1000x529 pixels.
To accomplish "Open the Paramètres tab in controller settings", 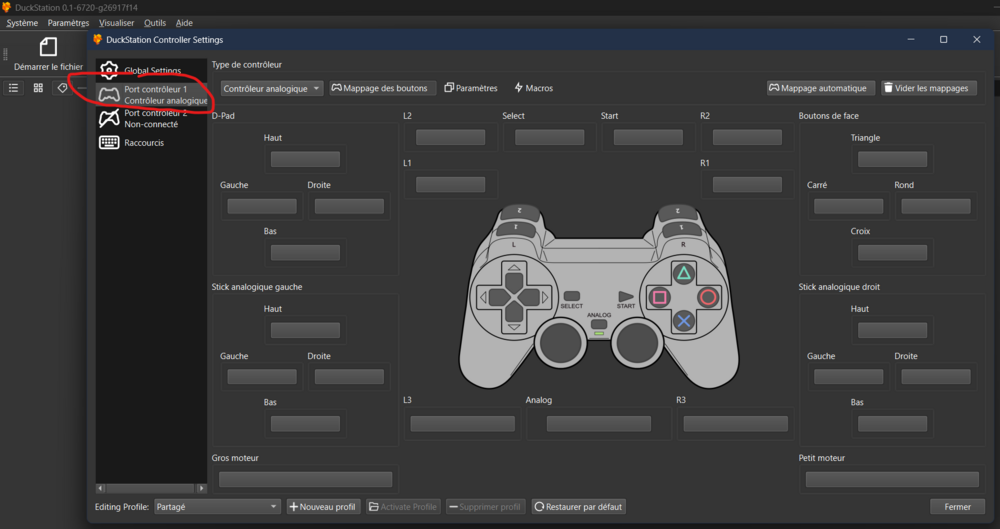I will coord(471,88).
